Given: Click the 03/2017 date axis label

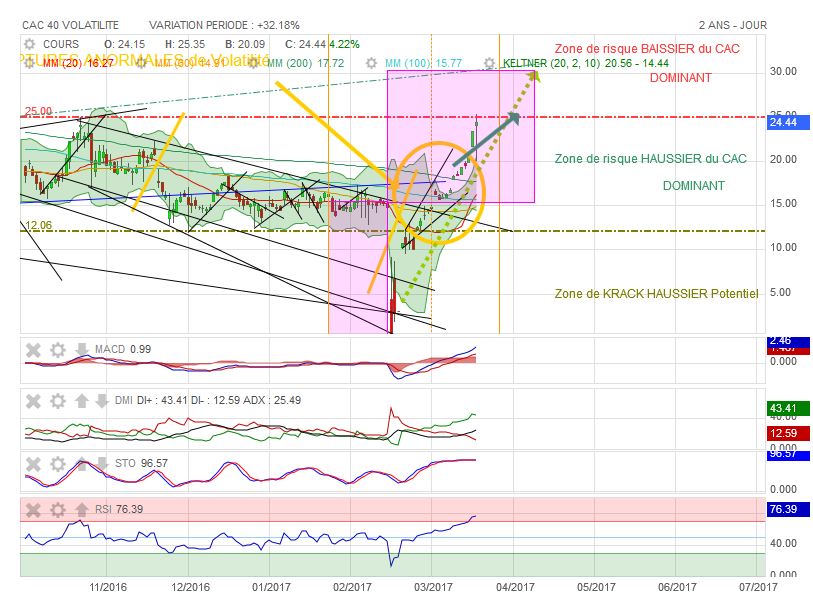Looking at the screenshot, I should (433, 587).
